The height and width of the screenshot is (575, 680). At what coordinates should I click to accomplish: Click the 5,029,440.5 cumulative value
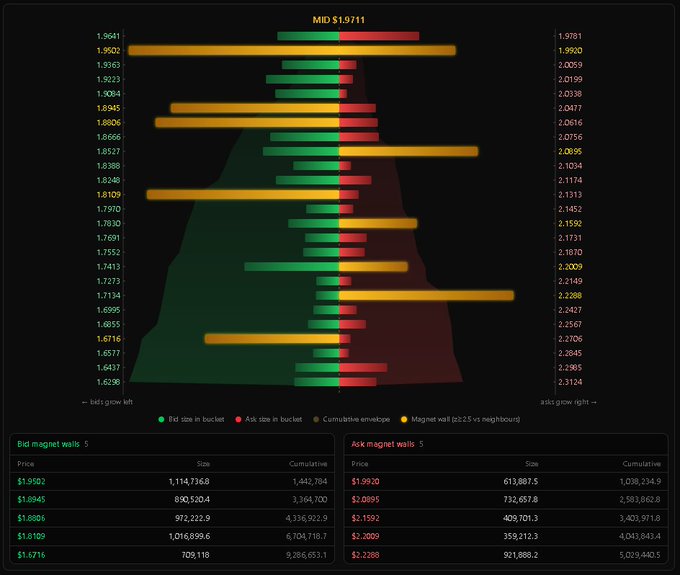tap(640, 555)
